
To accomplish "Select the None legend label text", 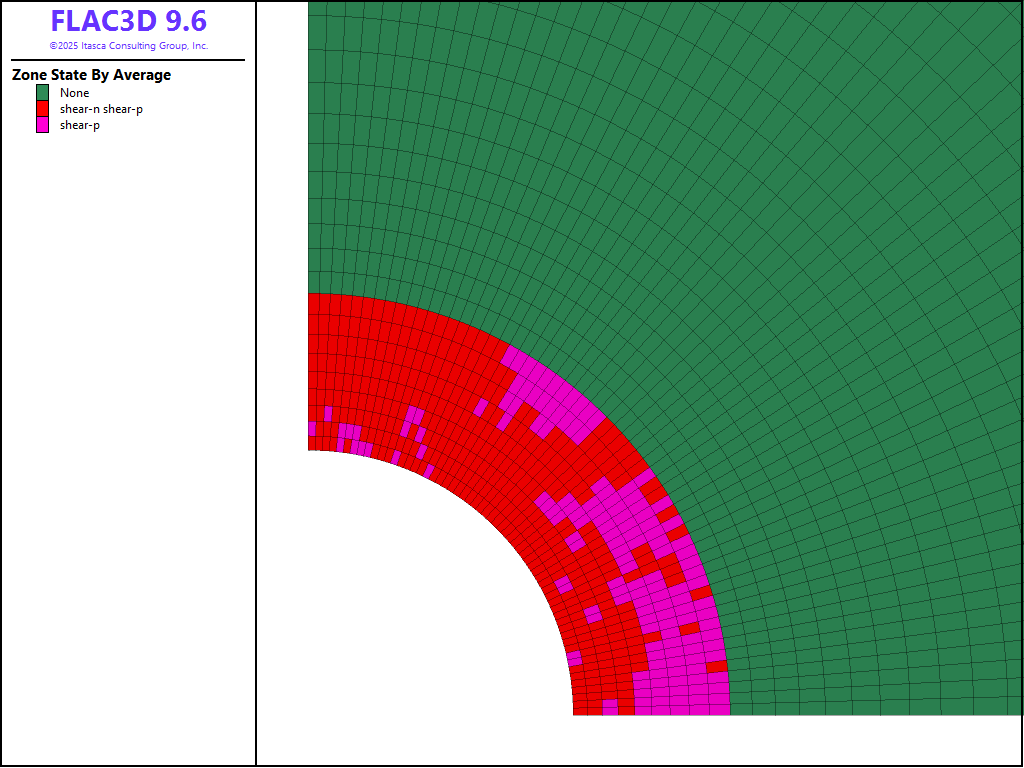I will (x=74, y=93).
